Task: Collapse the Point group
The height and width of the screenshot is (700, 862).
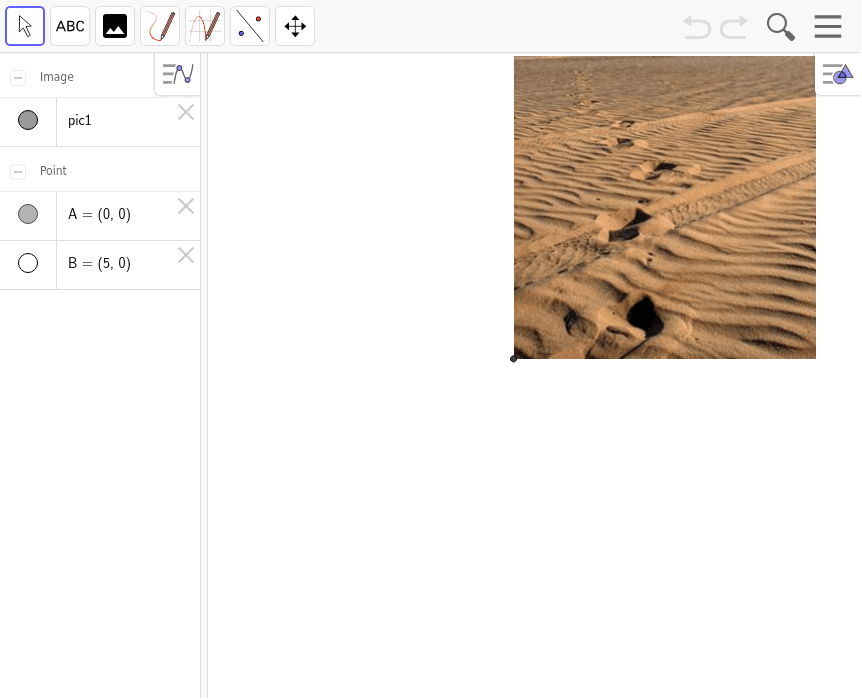Action: (x=18, y=172)
